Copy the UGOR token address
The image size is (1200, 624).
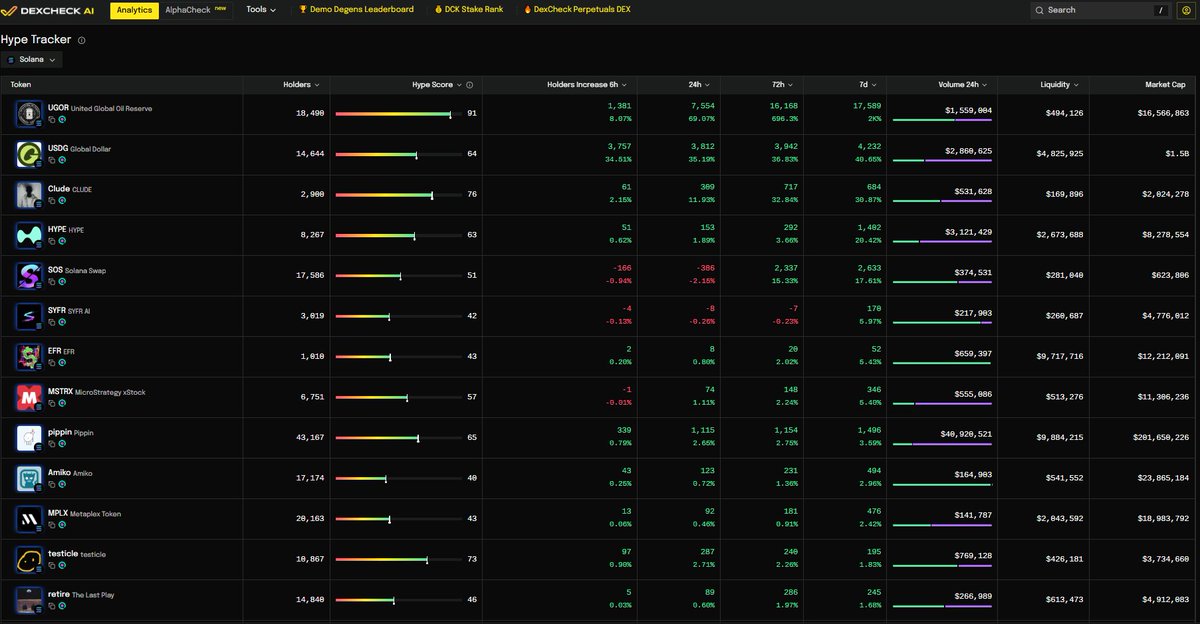tap(52, 118)
